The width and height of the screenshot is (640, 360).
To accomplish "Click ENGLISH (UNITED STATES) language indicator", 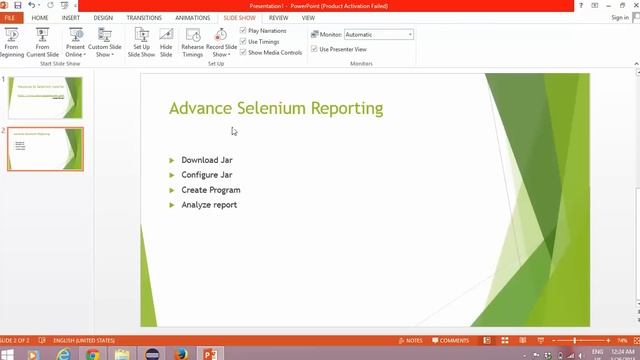I will pos(84,340).
